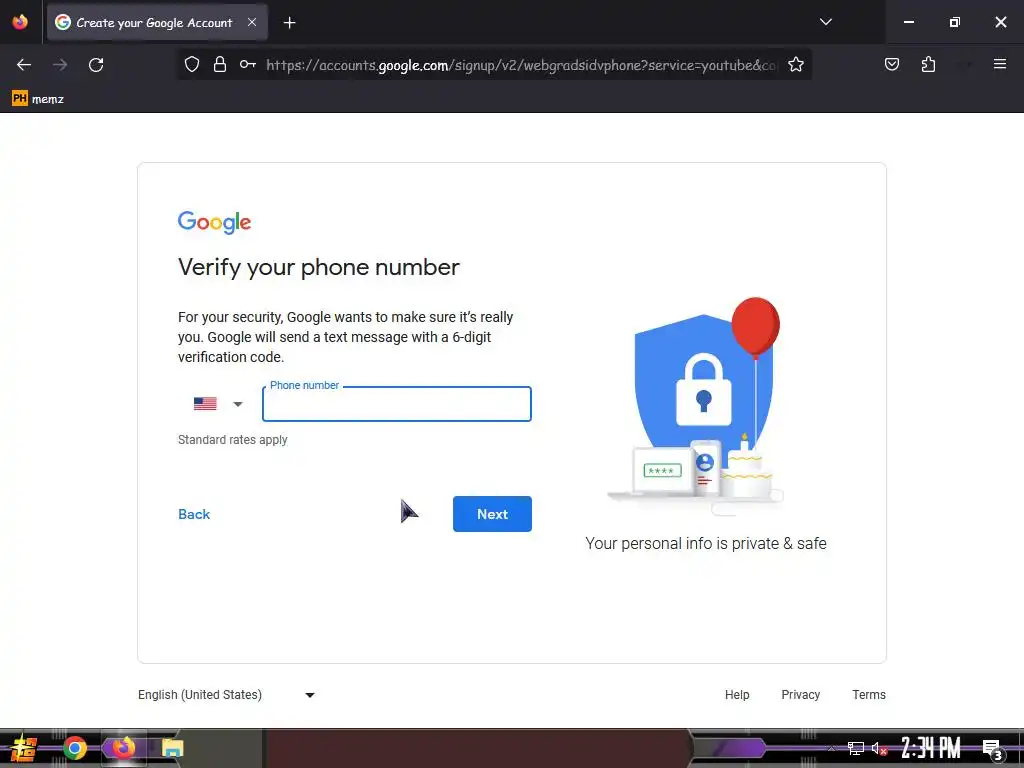Open the memz bookmark
1024x768 pixels.
point(38,99)
